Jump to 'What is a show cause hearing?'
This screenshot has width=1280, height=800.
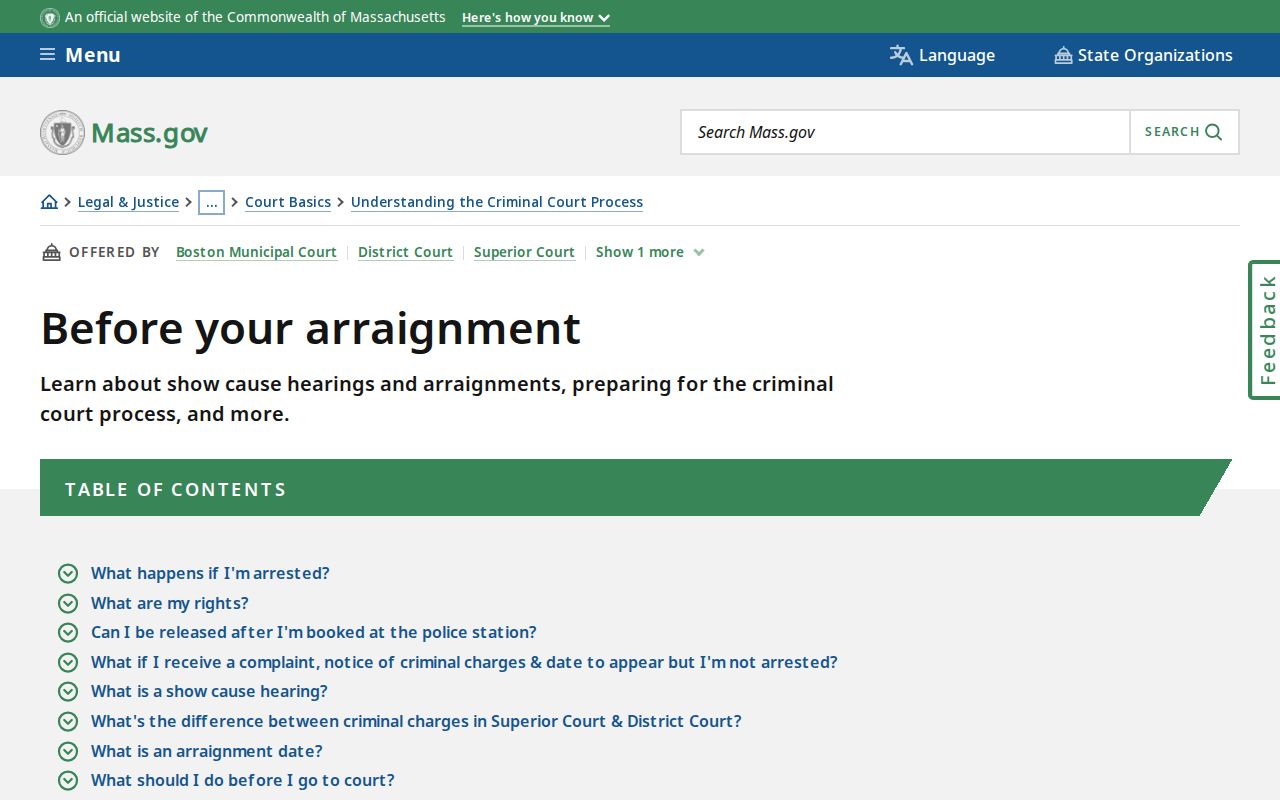pos(209,691)
